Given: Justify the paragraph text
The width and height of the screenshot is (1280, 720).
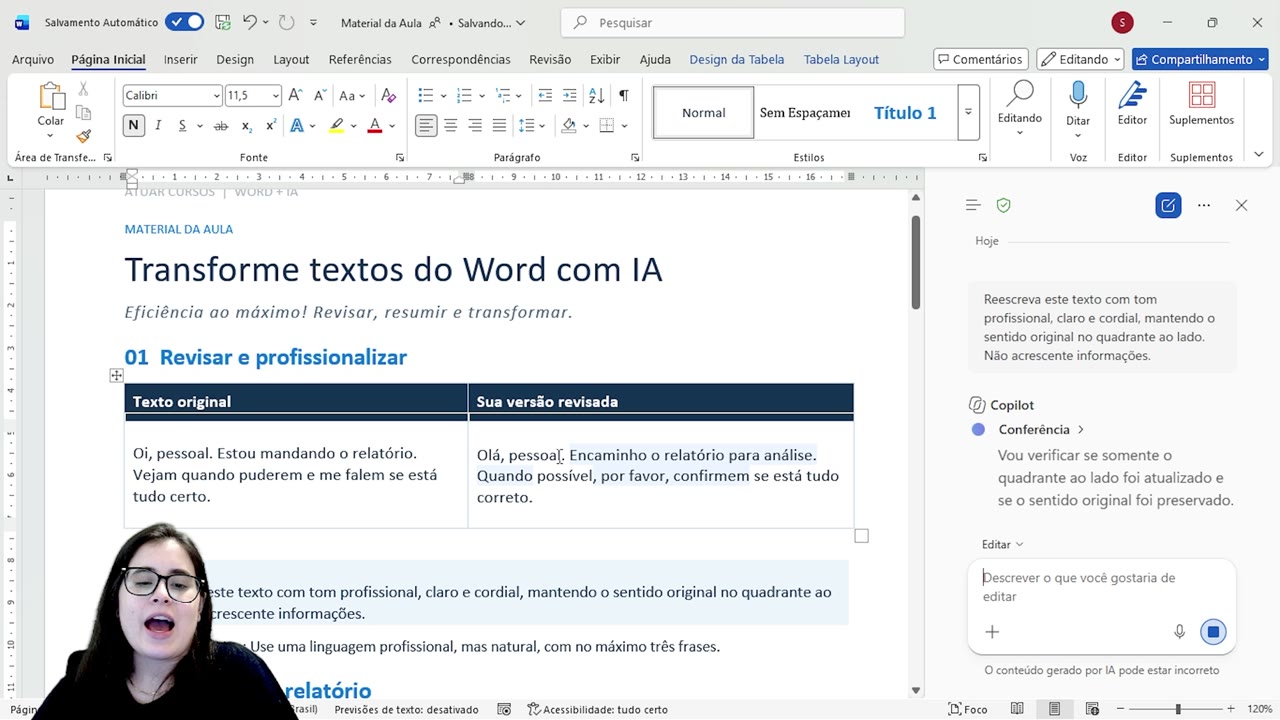Looking at the screenshot, I should (499, 126).
